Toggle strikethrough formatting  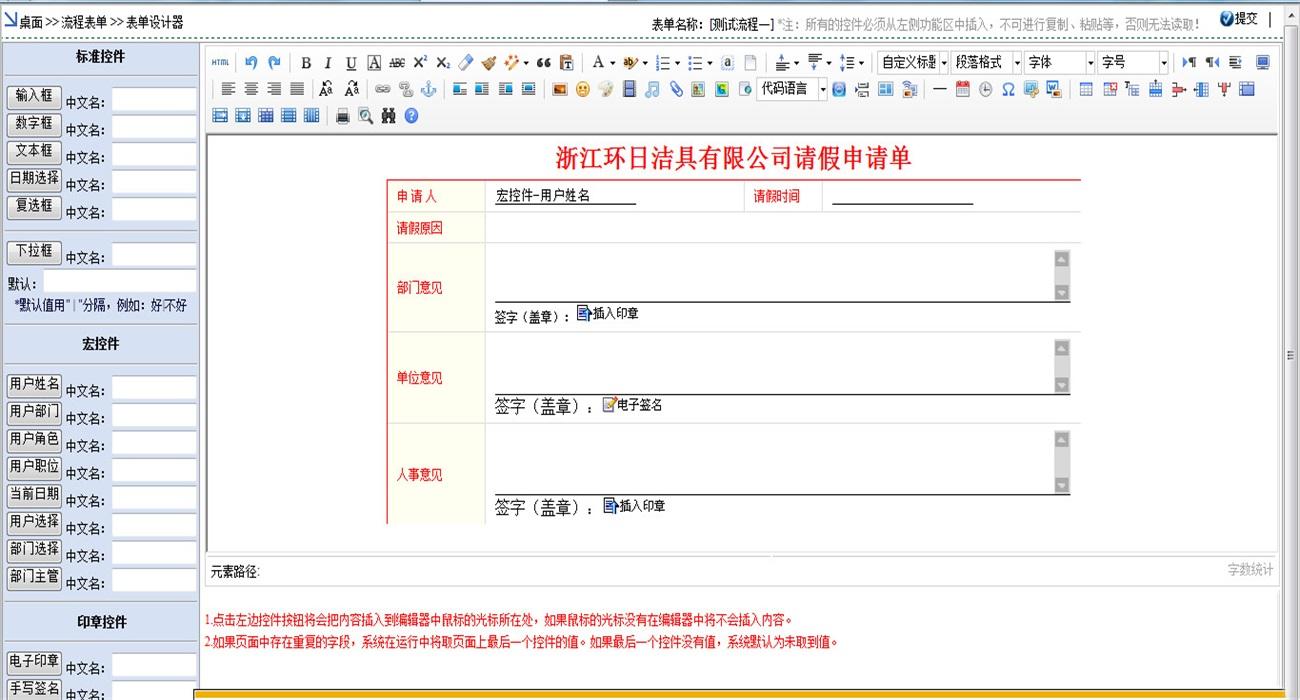397,63
